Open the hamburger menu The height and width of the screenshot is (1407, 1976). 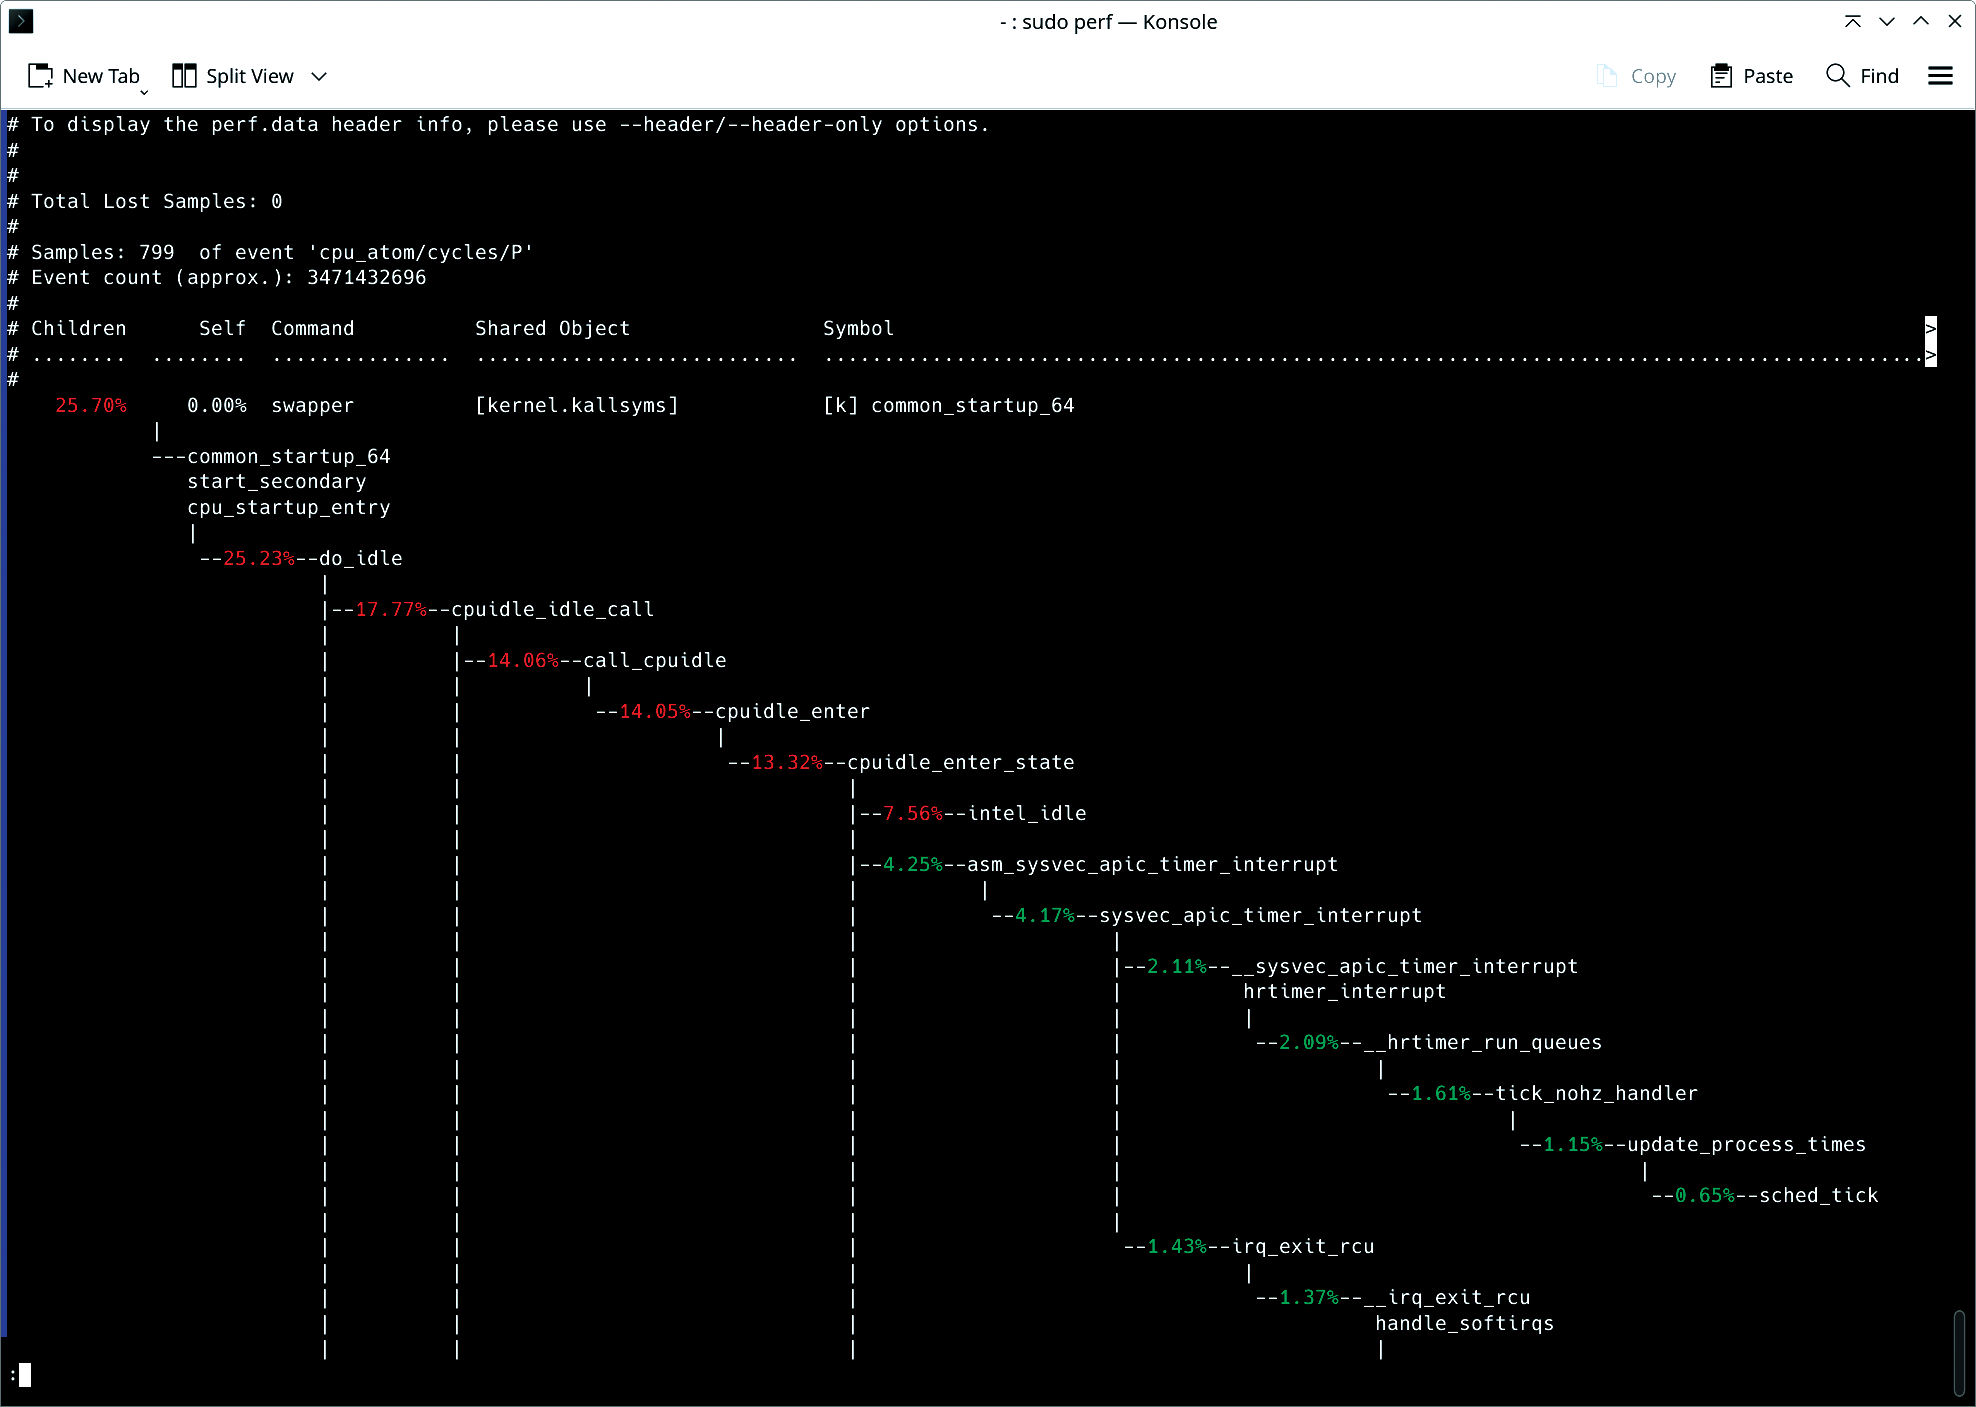tap(1940, 76)
